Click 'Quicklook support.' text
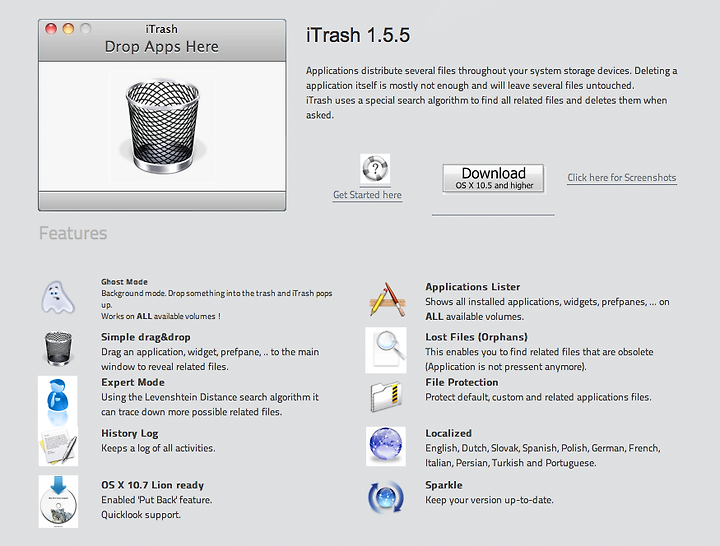Viewport: 720px width, 546px height. coord(141,514)
